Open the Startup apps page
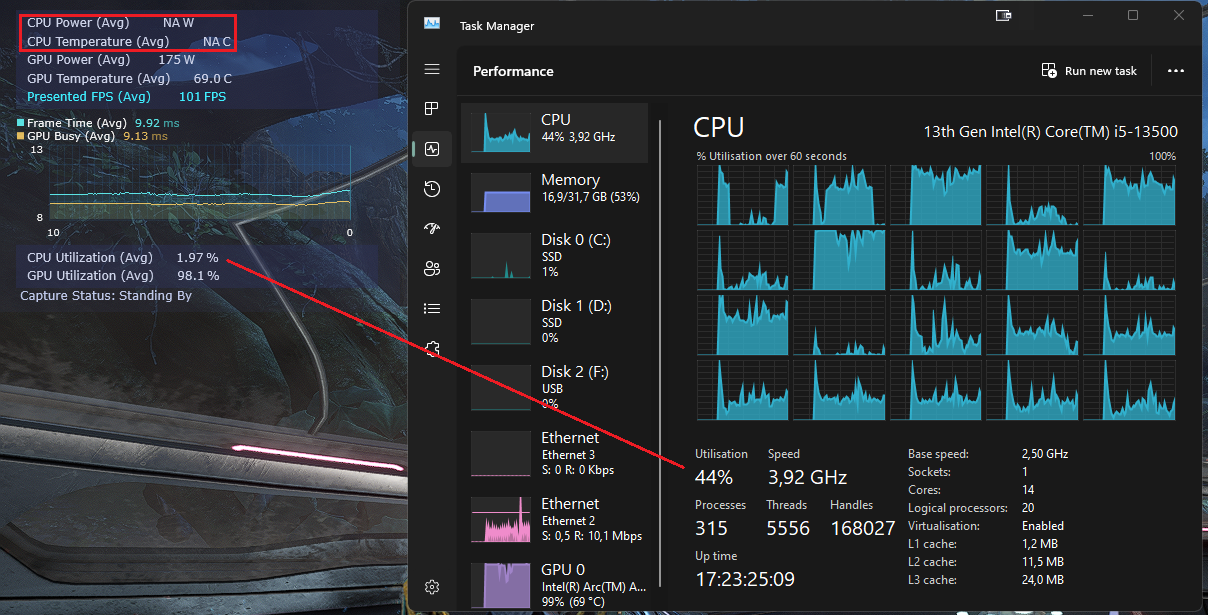Screen dimensions: 1208x615 pyautogui.click(x=431, y=228)
